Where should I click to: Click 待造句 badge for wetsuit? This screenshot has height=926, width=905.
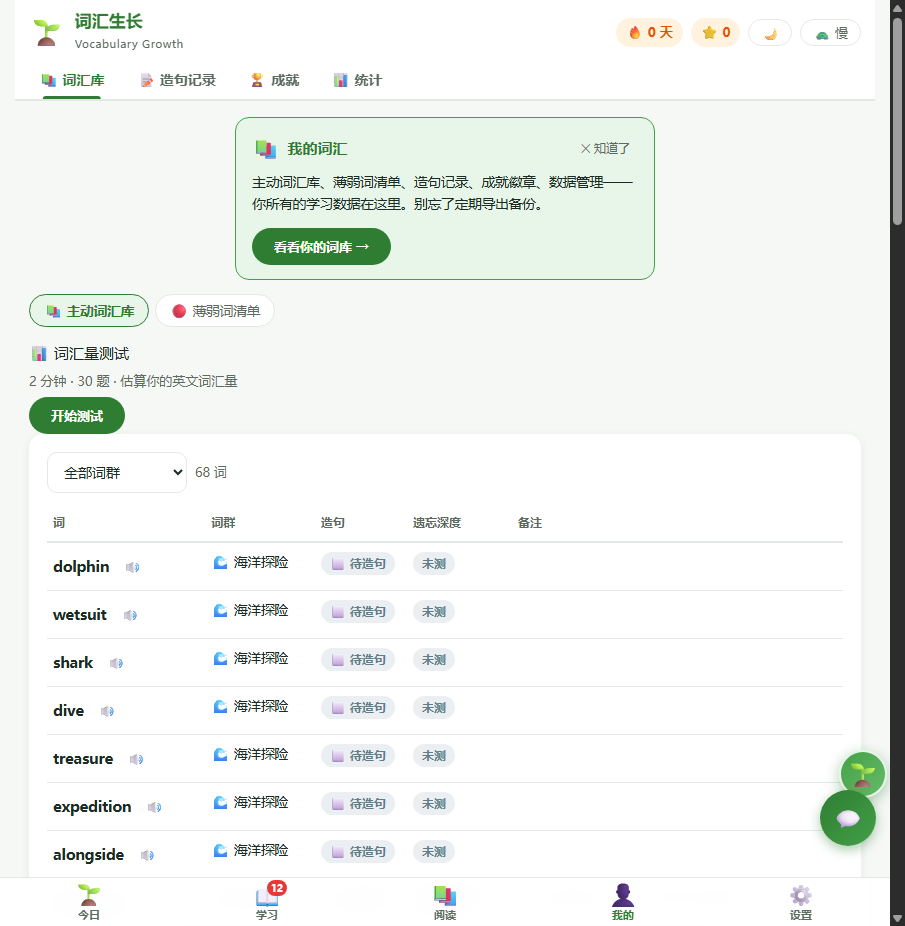[x=358, y=611]
